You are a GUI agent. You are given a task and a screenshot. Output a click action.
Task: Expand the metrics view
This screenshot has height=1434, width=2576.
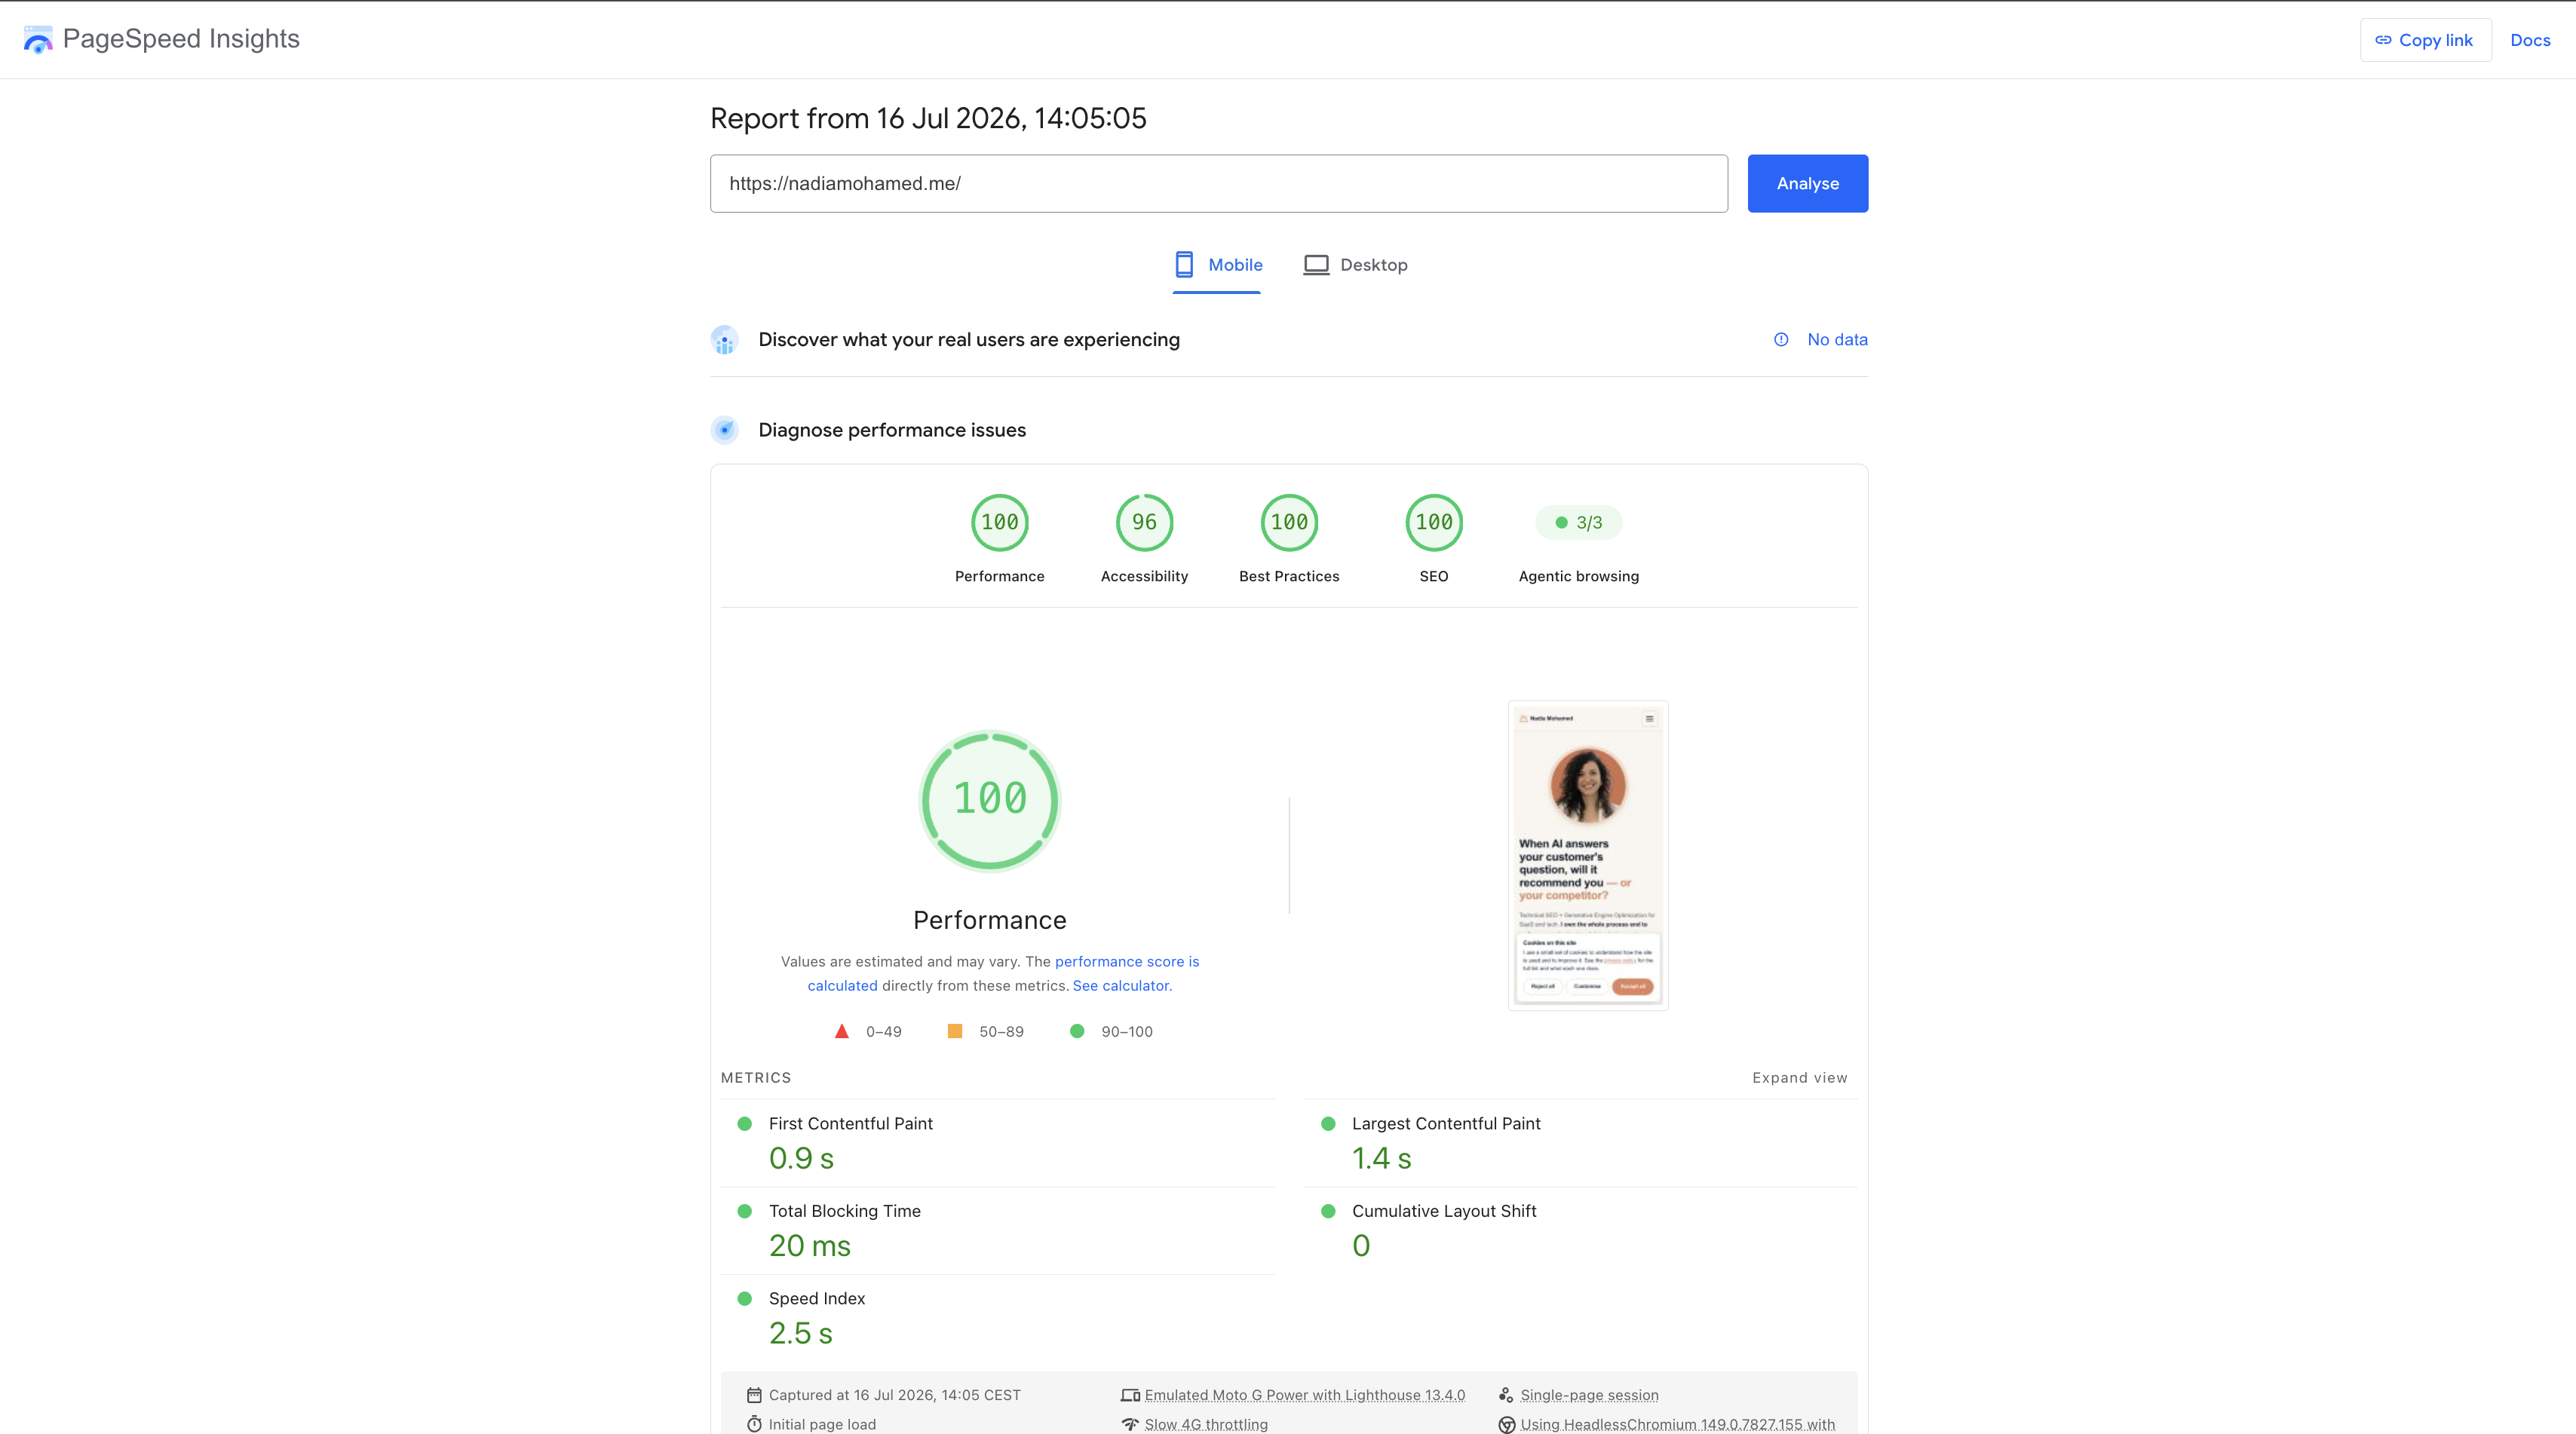pyautogui.click(x=1799, y=1078)
